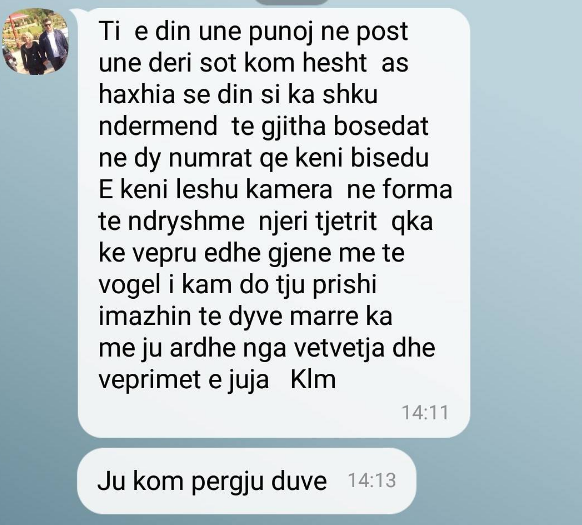Click the line 'veprimet e juja'
582x525 pixels.
click(x=184, y=381)
